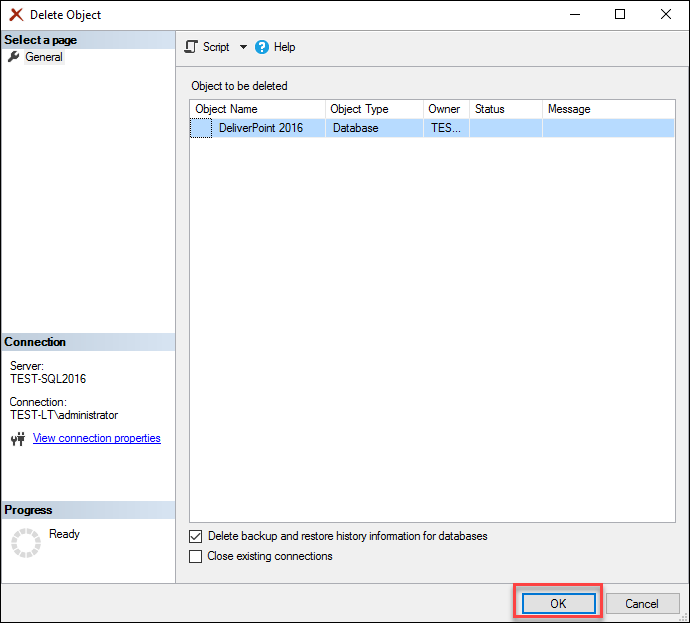Screen dimensions: 690x623
Task: Open the Script dropdown arrow
Action: [243, 47]
